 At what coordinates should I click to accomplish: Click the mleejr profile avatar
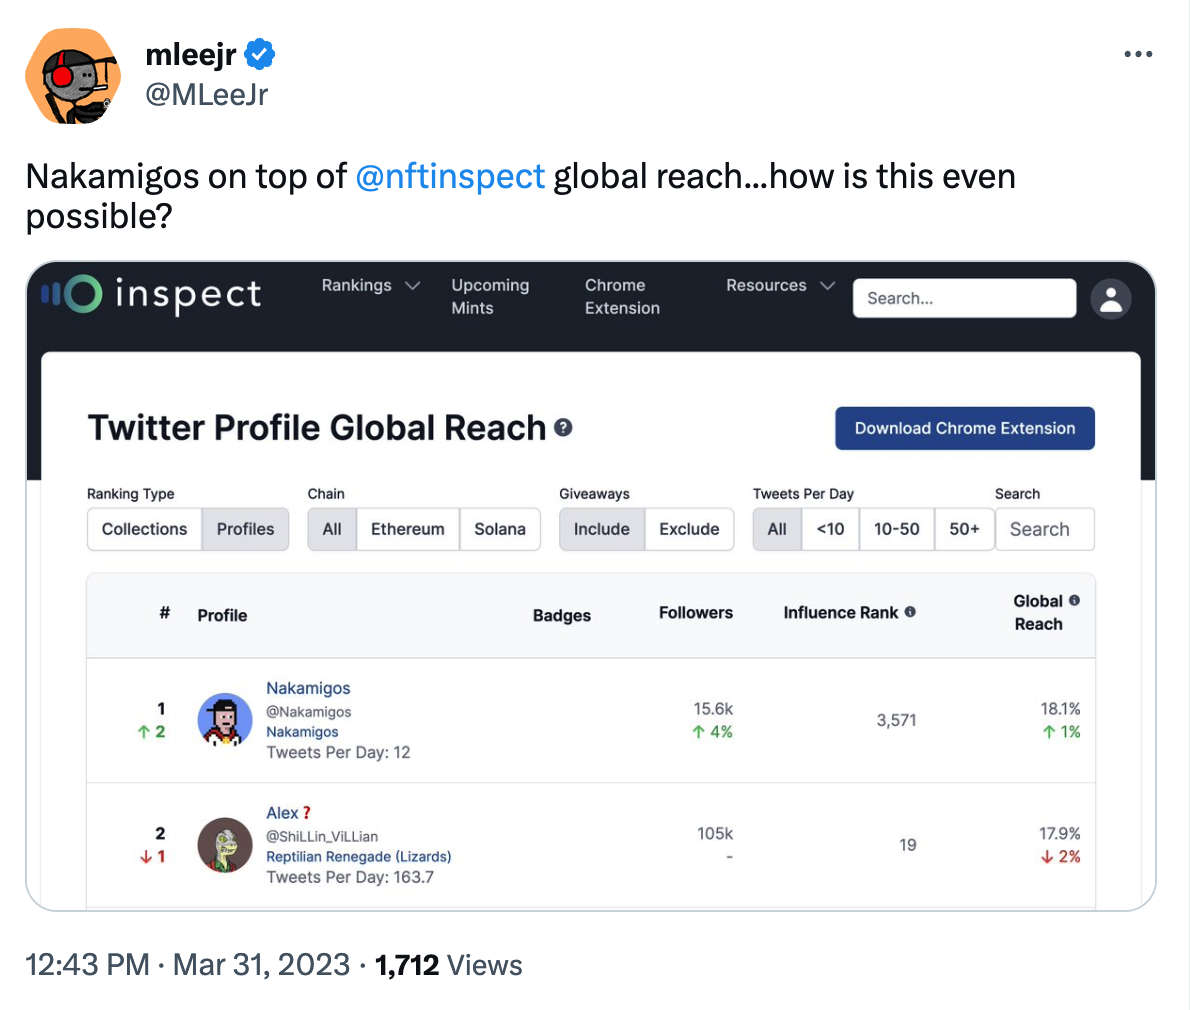click(x=73, y=76)
